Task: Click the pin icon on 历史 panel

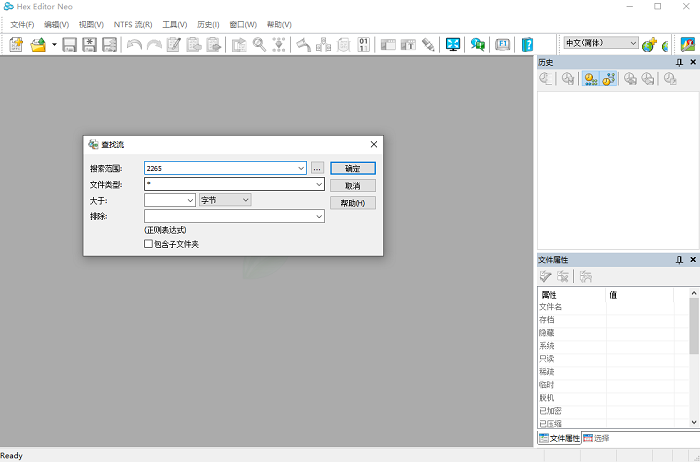Action: click(679, 62)
